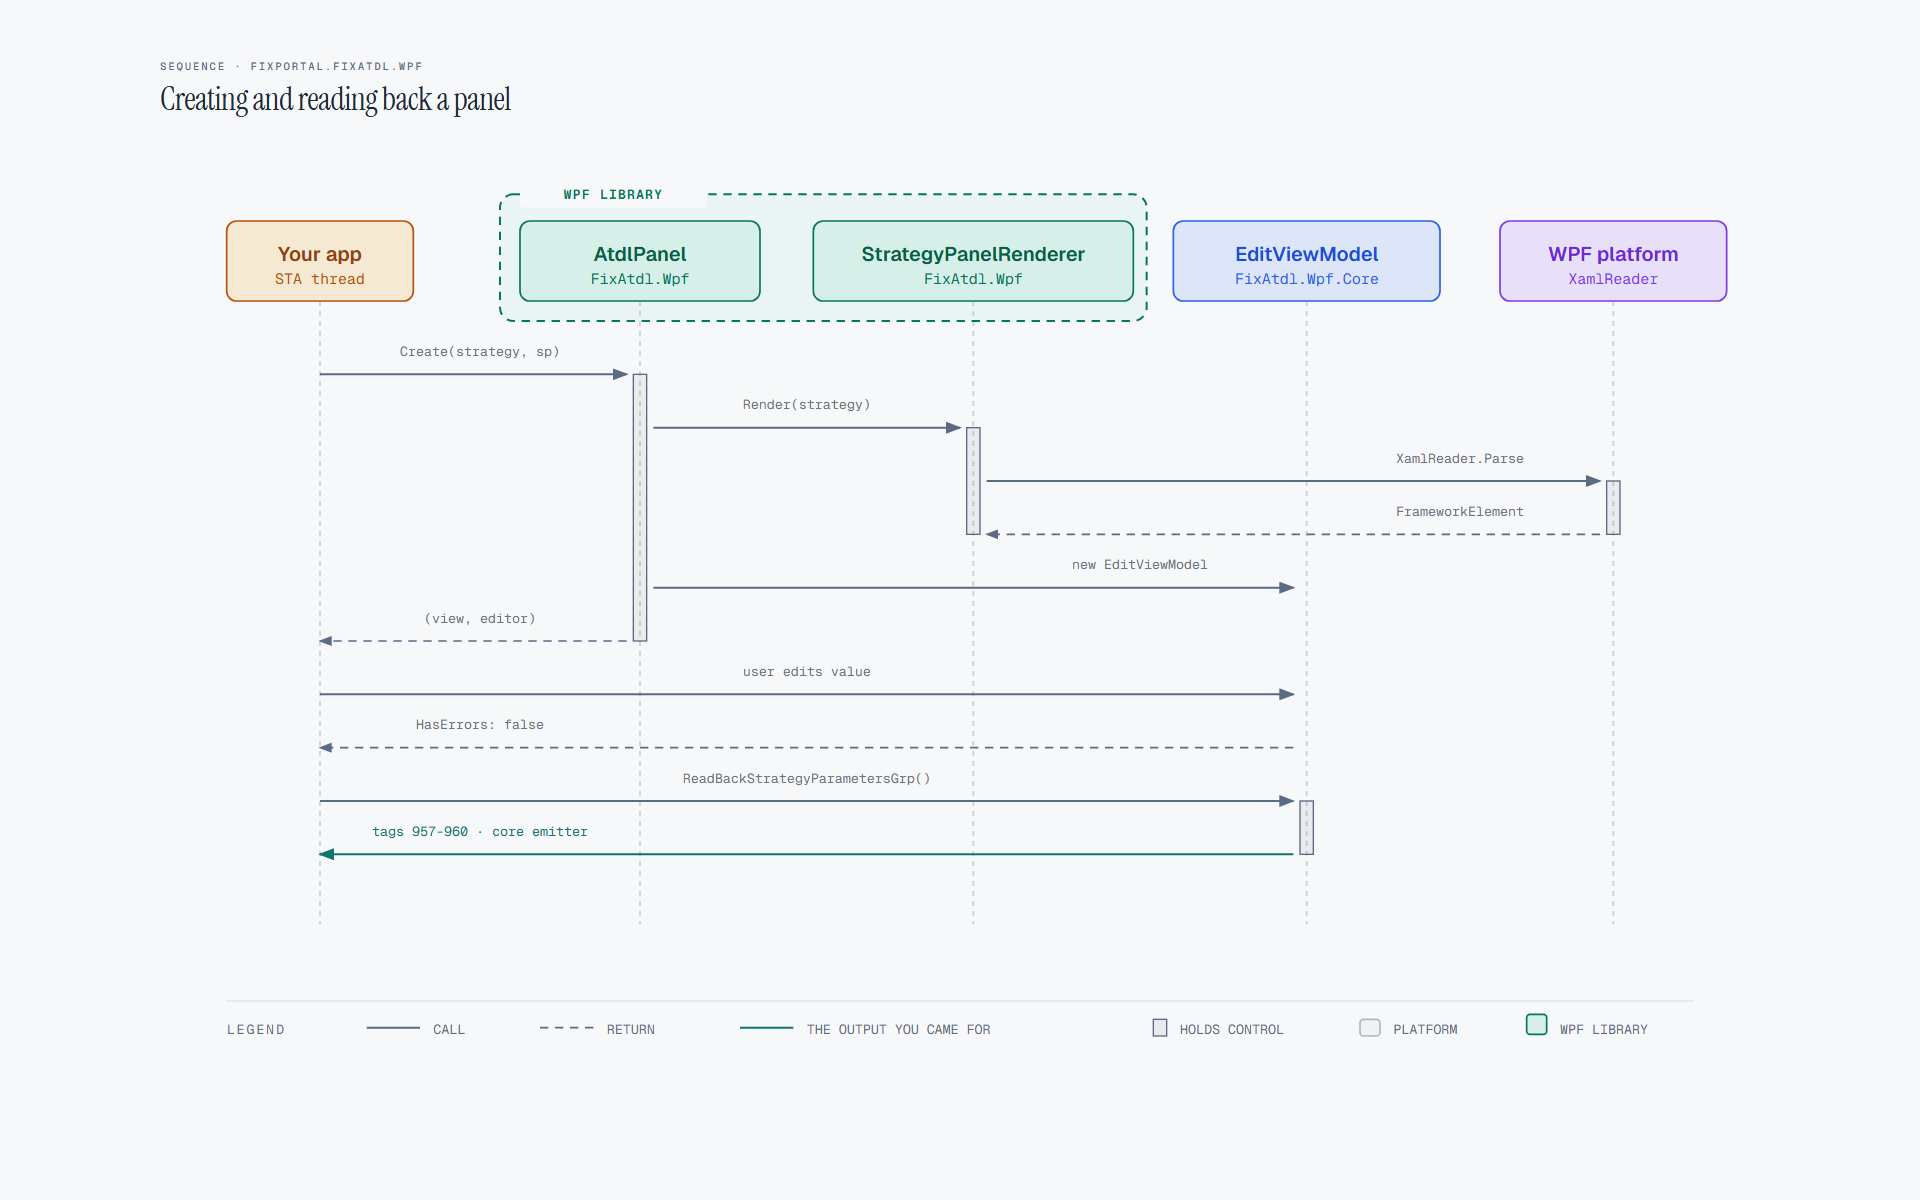Click the 'WPF LIBRARY' group title
Image resolution: width=1920 pixels, height=1200 pixels.
[x=613, y=195]
